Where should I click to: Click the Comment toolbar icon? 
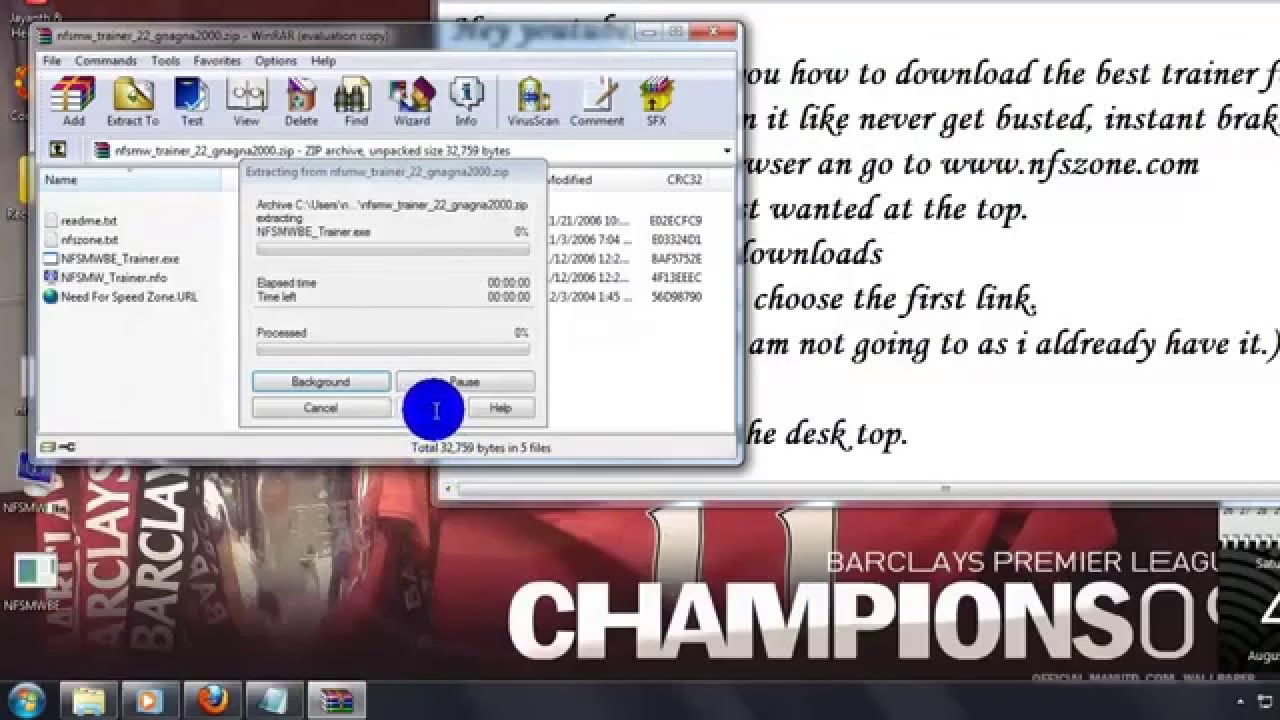click(597, 102)
